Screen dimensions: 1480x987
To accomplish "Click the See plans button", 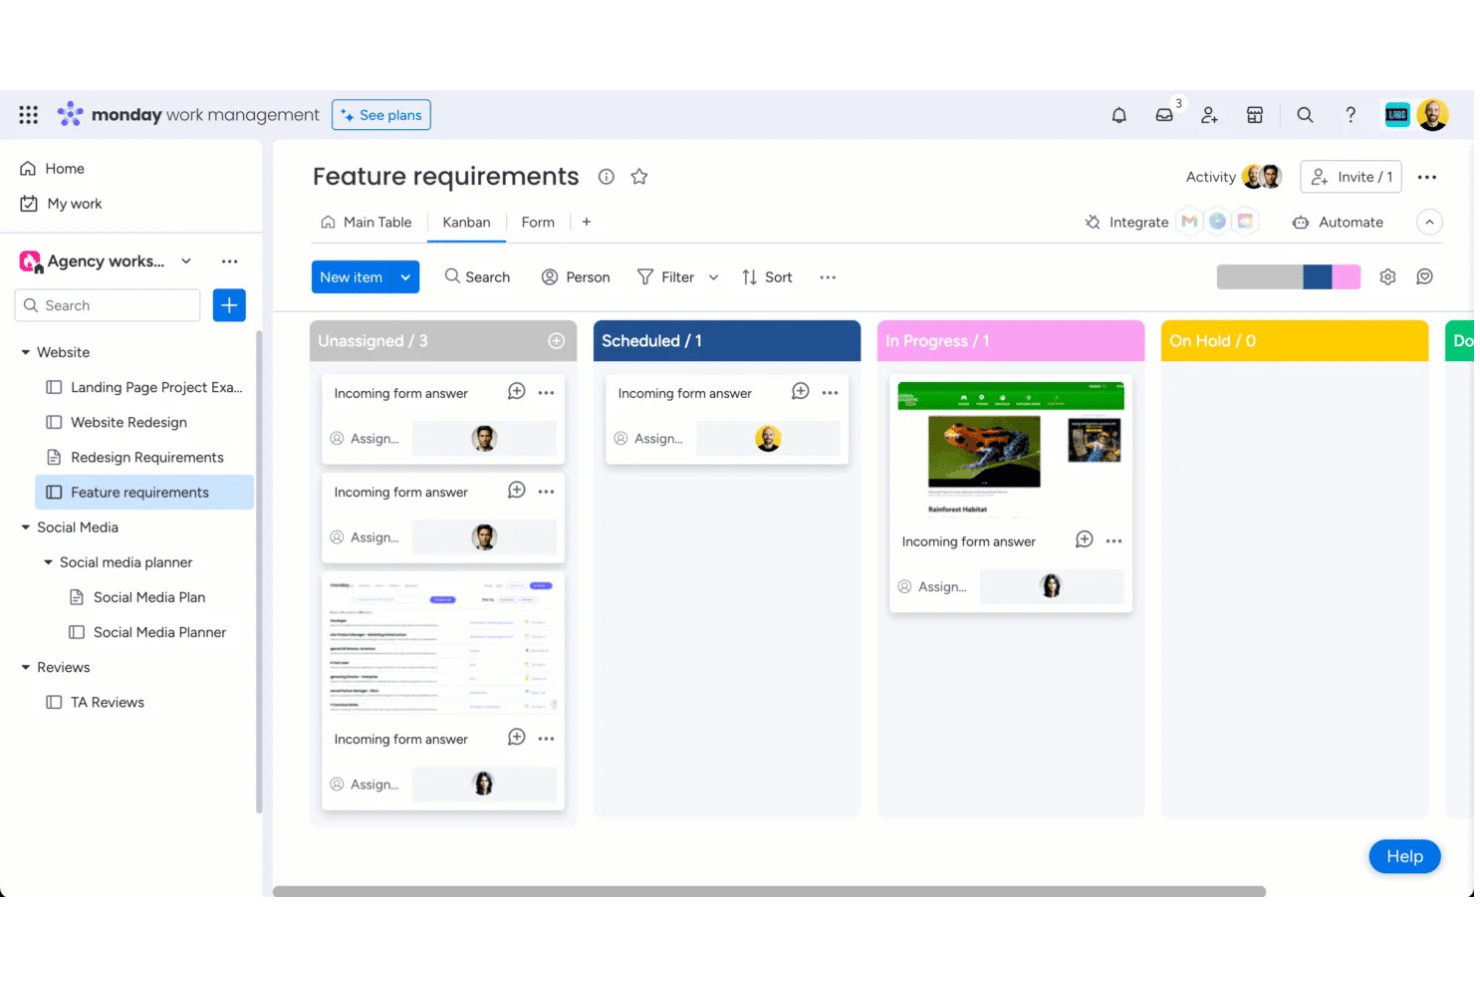I will tap(381, 115).
